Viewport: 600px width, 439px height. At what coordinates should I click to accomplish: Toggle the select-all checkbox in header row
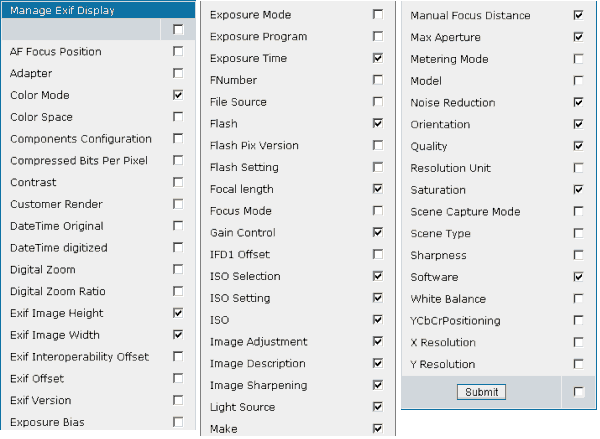point(178,30)
